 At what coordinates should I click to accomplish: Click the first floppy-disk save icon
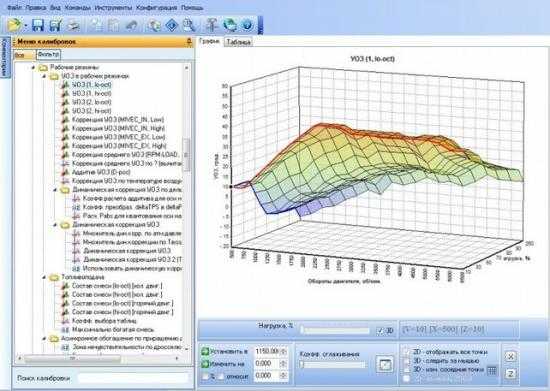click(38, 25)
